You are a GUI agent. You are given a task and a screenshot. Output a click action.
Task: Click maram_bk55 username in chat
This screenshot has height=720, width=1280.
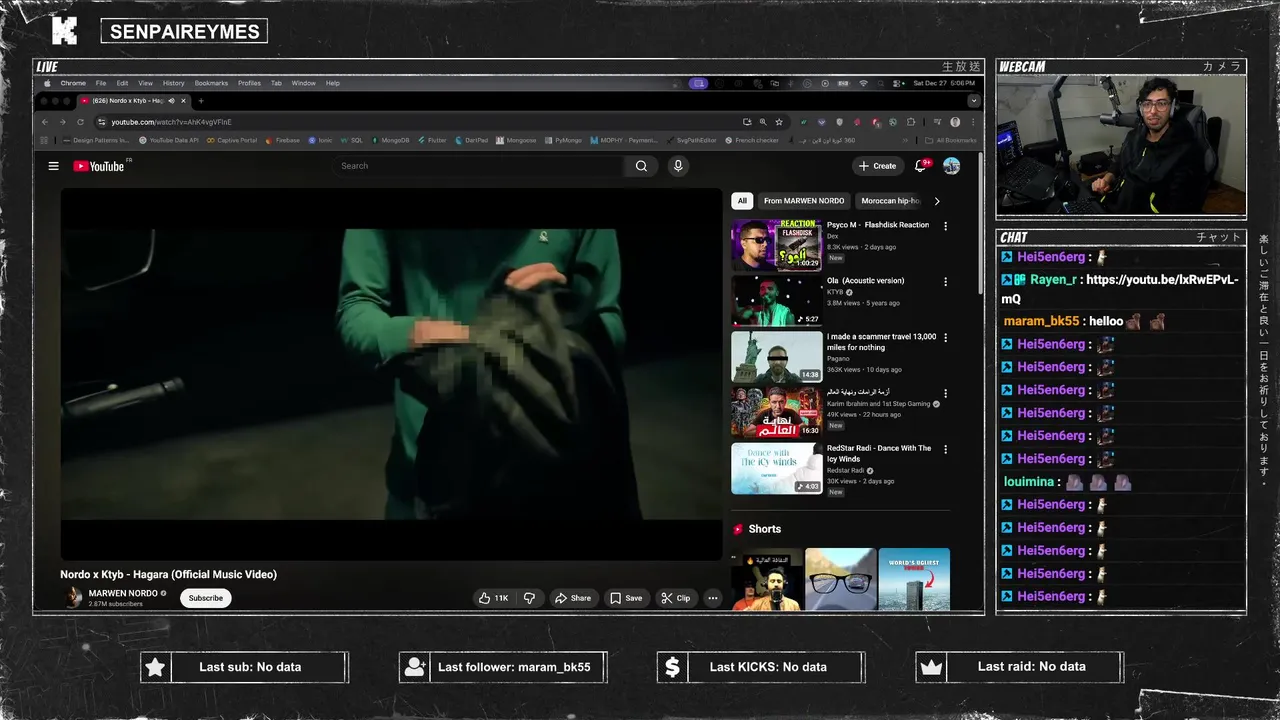pyautogui.click(x=1041, y=321)
